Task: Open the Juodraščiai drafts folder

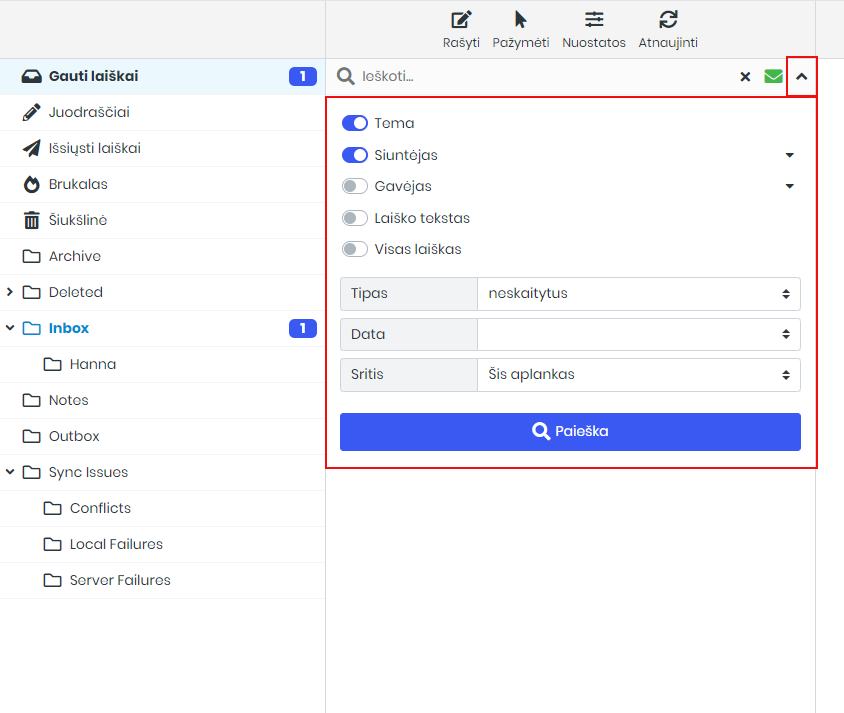Action: (161, 112)
